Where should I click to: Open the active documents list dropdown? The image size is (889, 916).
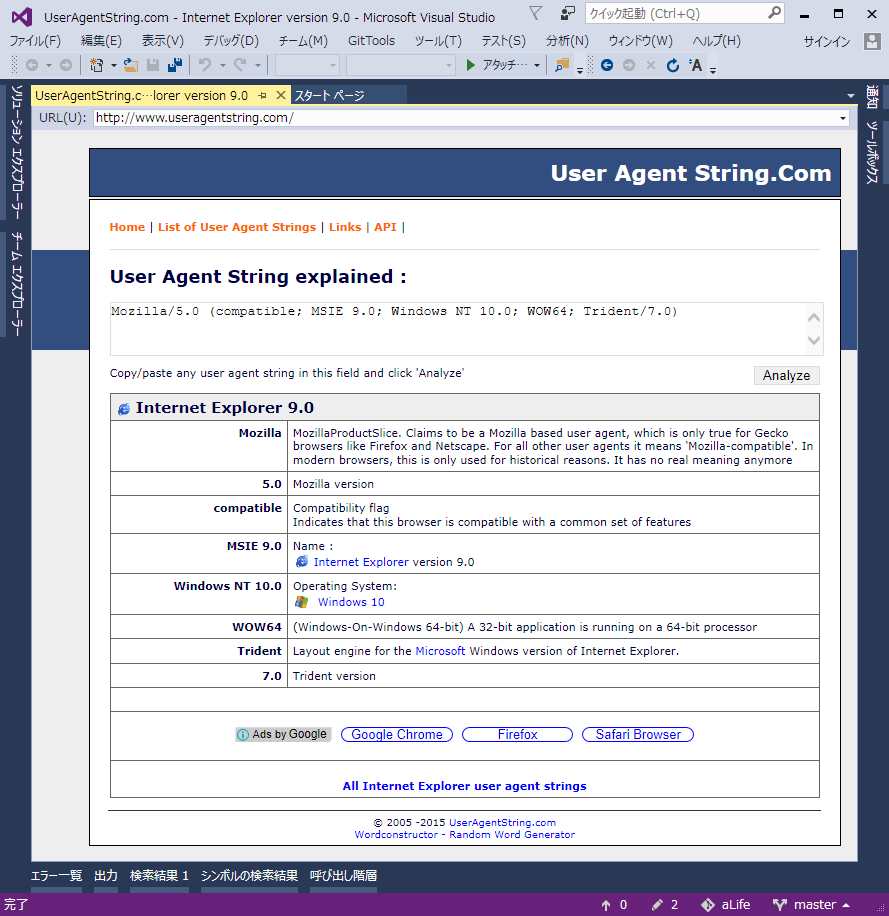point(850,95)
